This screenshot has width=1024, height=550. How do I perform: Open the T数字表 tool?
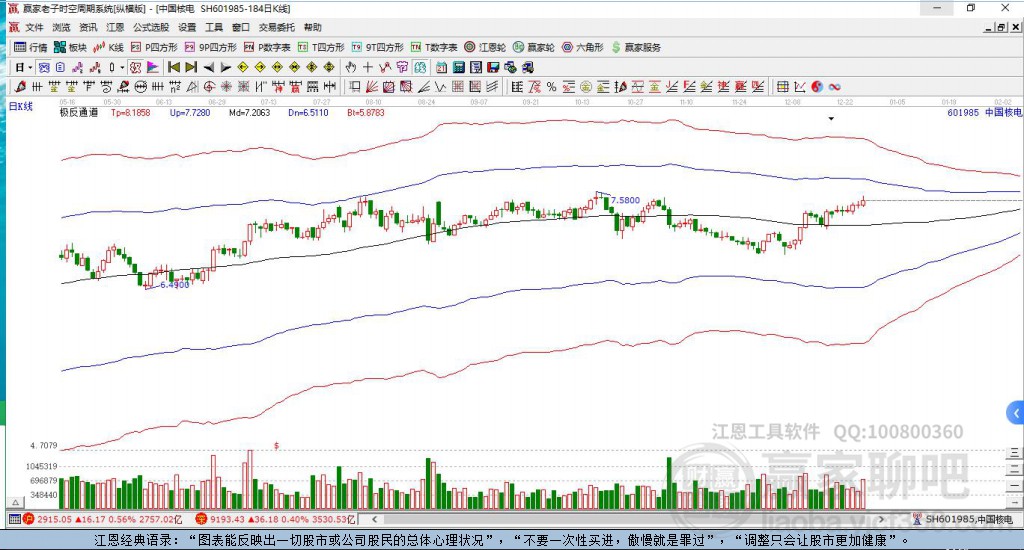pos(434,47)
